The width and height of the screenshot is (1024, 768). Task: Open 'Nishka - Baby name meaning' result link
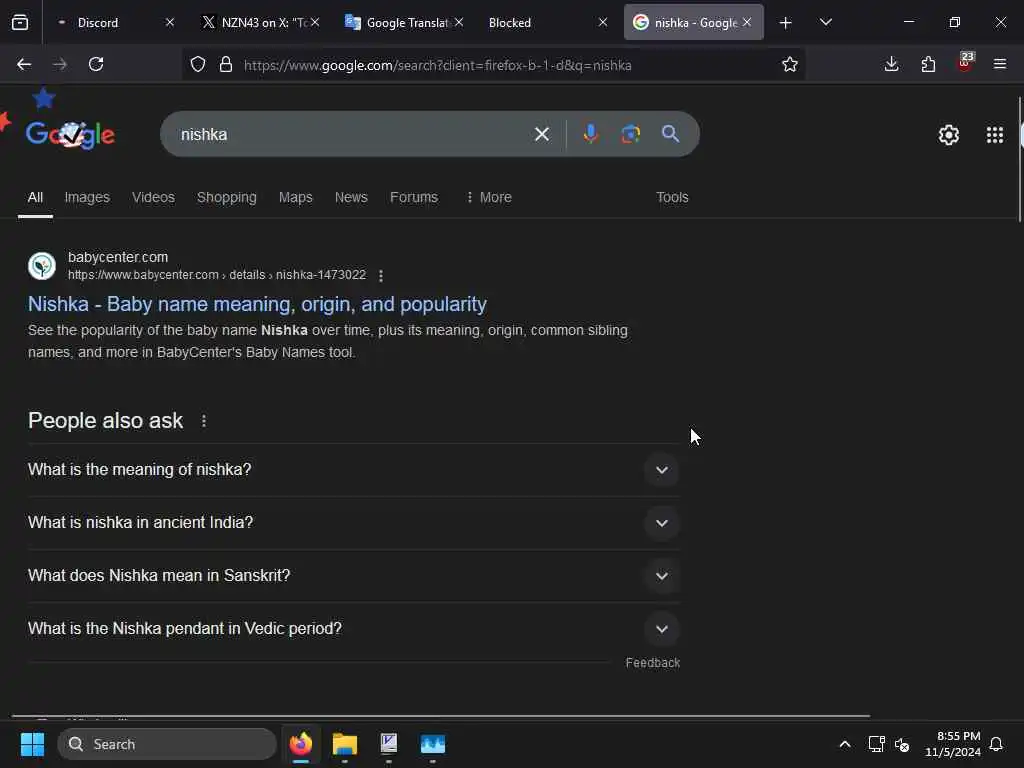tap(257, 304)
